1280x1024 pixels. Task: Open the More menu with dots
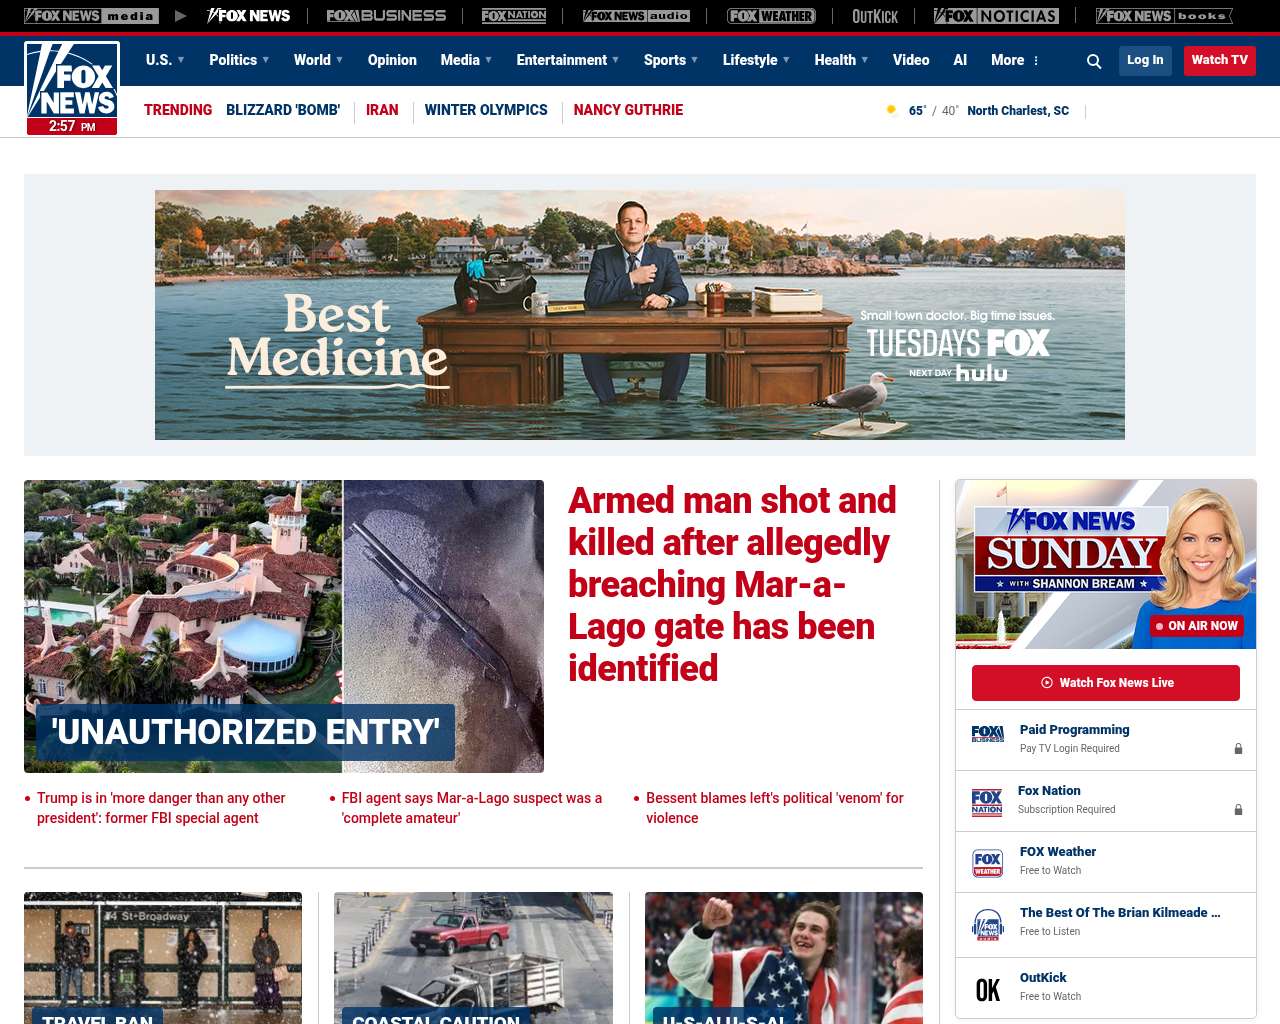1015,60
